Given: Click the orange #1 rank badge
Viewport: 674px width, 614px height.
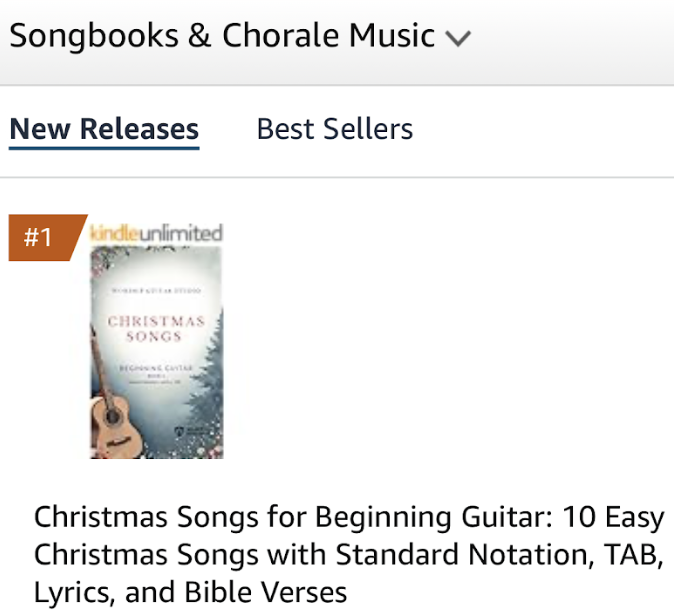Looking at the screenshot, I should click(x=40, y=238).
